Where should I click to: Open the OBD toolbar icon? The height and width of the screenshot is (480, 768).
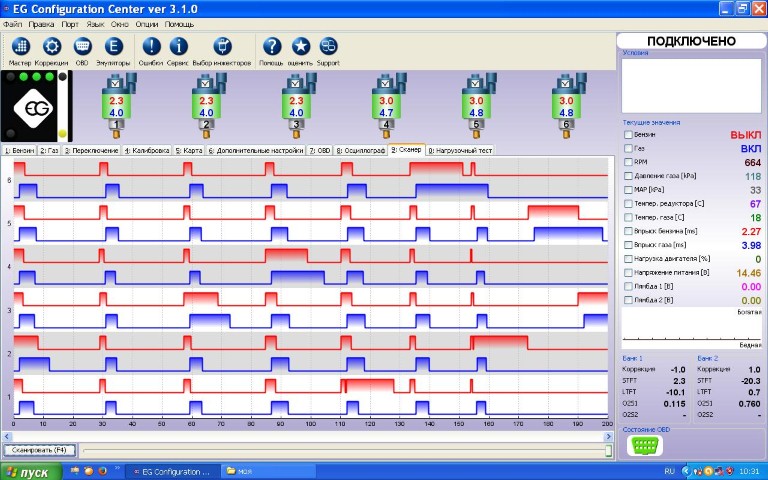pos(83,46)
